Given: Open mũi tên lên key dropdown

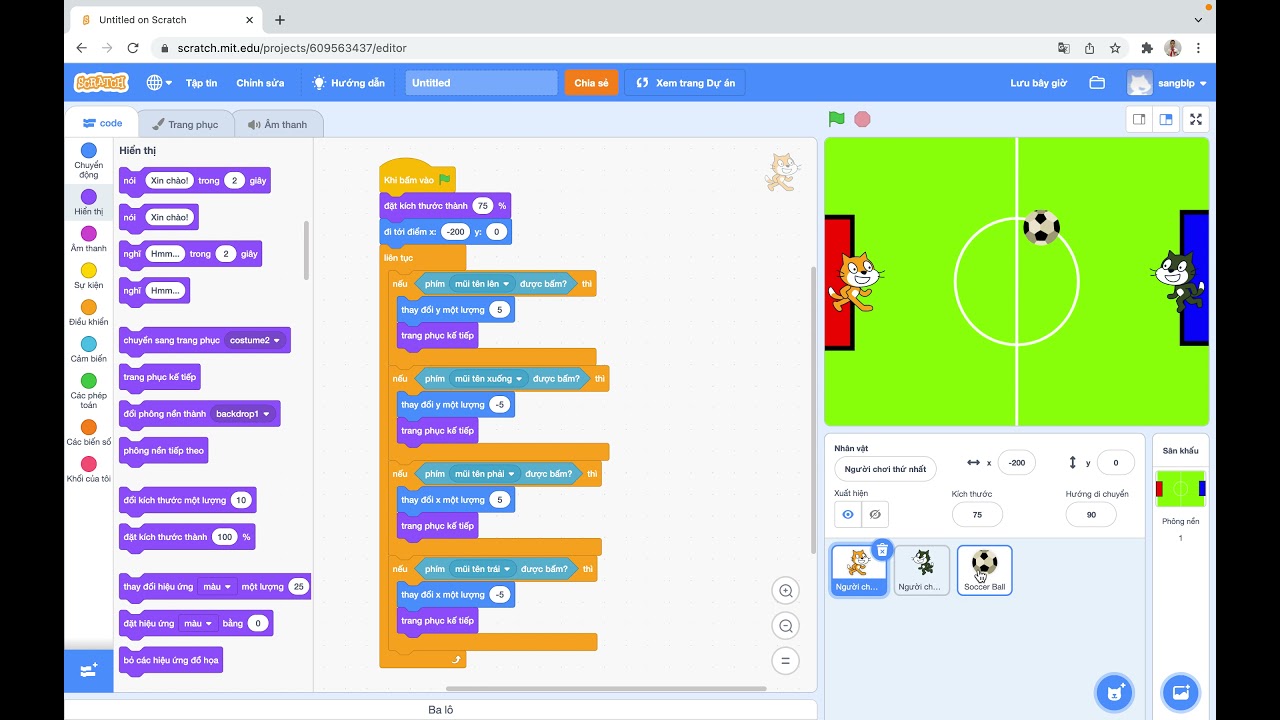Looking at the screenshot, I should tap(483, 284).
